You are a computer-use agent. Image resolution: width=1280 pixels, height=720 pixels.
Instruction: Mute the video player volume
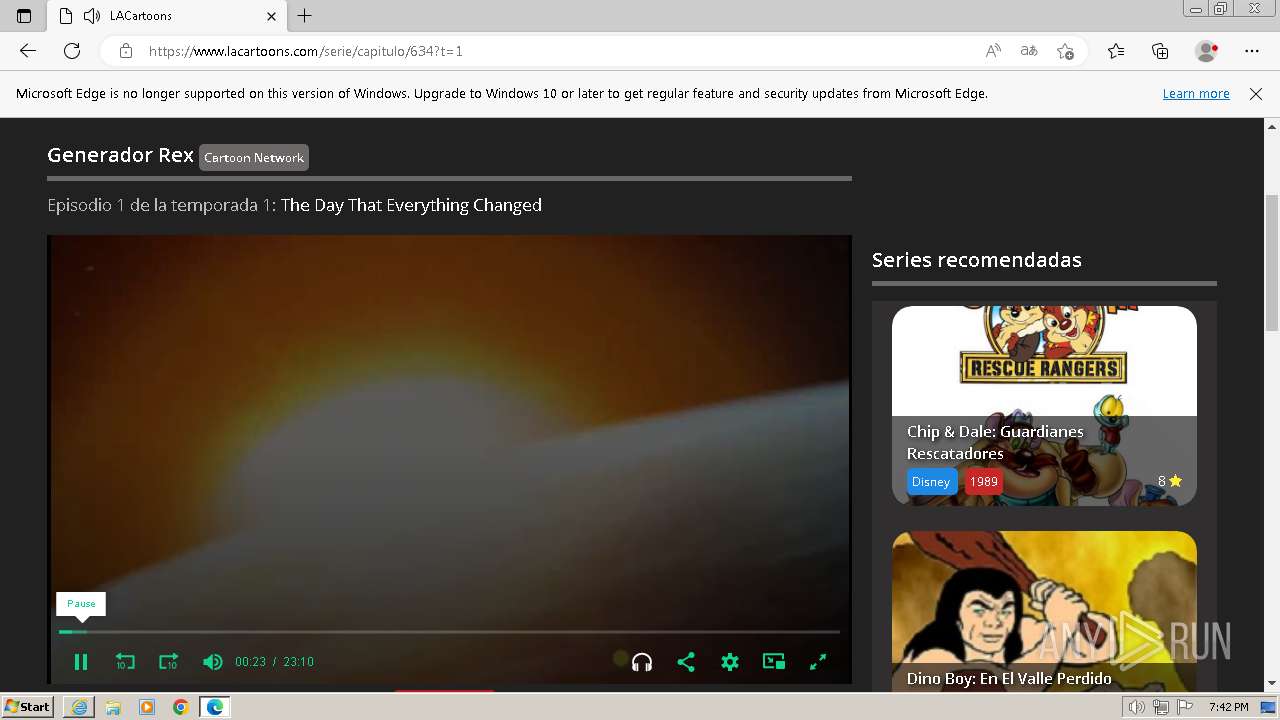(212, 662)
